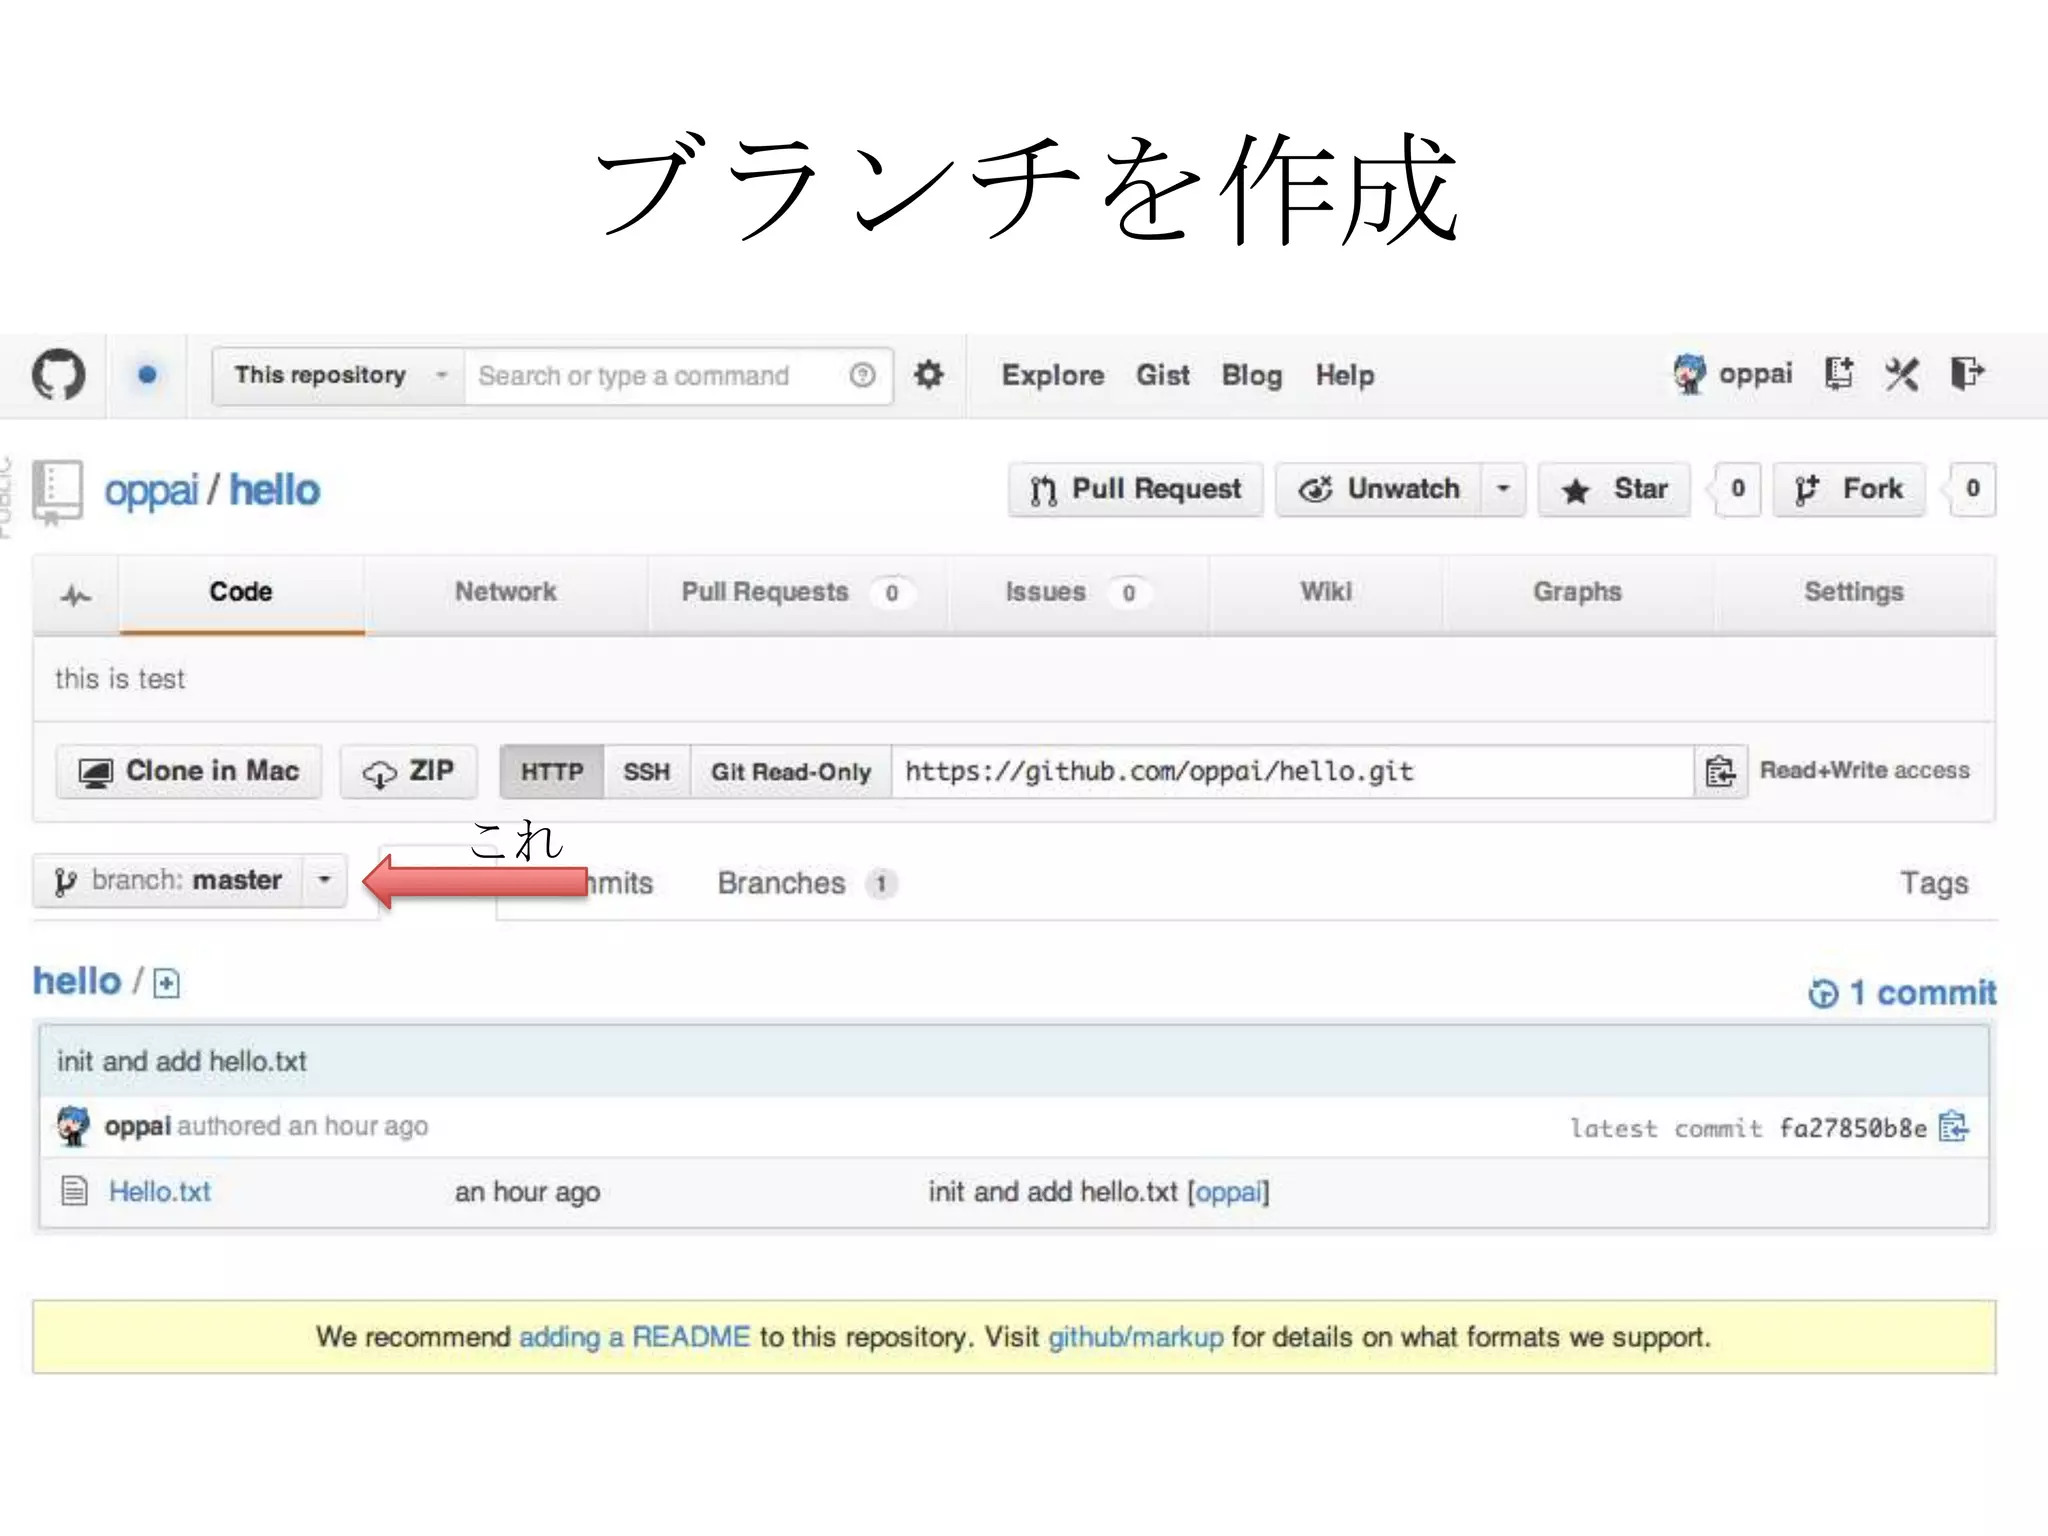
Task: Open account settings tools icon
Action: click(x=1902, y=374)
